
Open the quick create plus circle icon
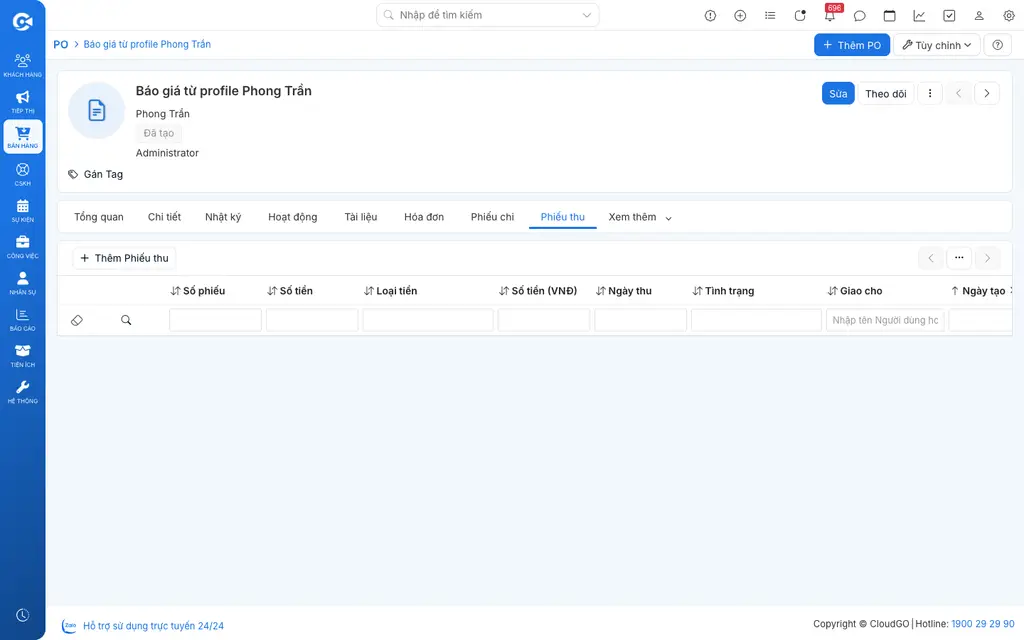click(x=740, y=16)
